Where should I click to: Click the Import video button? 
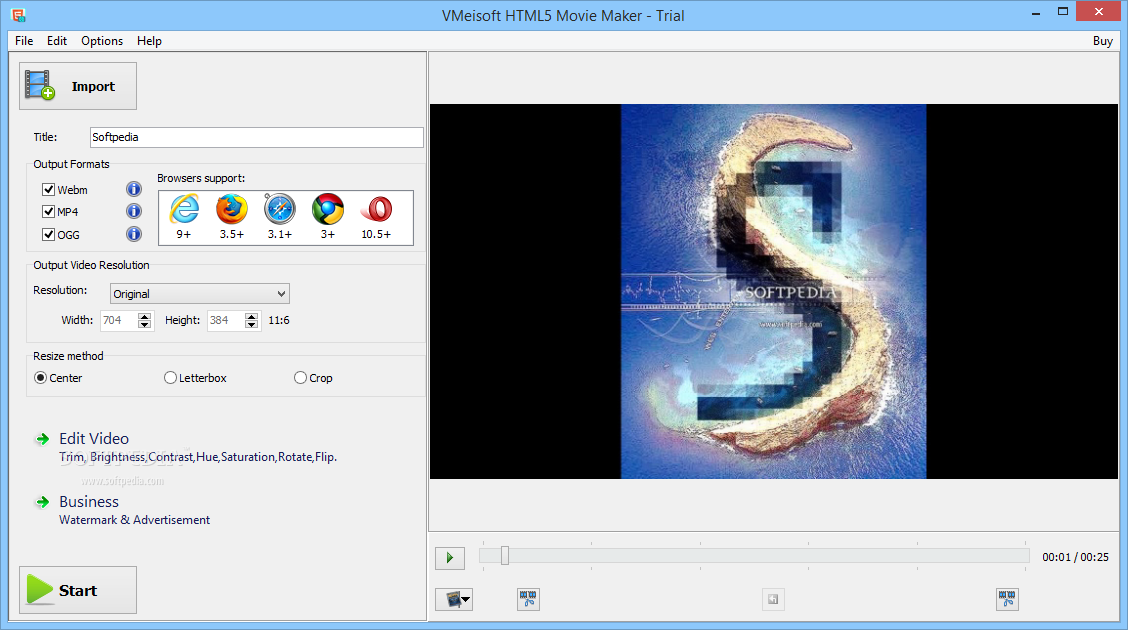point(78,86)
